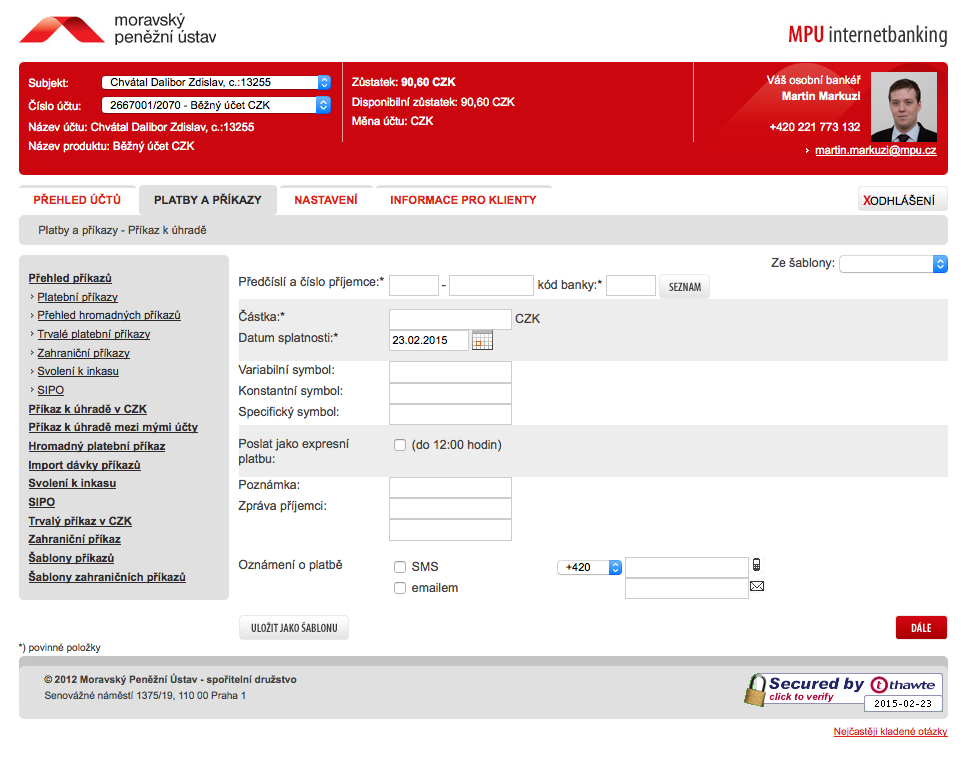The image size is (974, 759).
Task: Open Hromadný platební příkaz link
Action: (97, 446)
